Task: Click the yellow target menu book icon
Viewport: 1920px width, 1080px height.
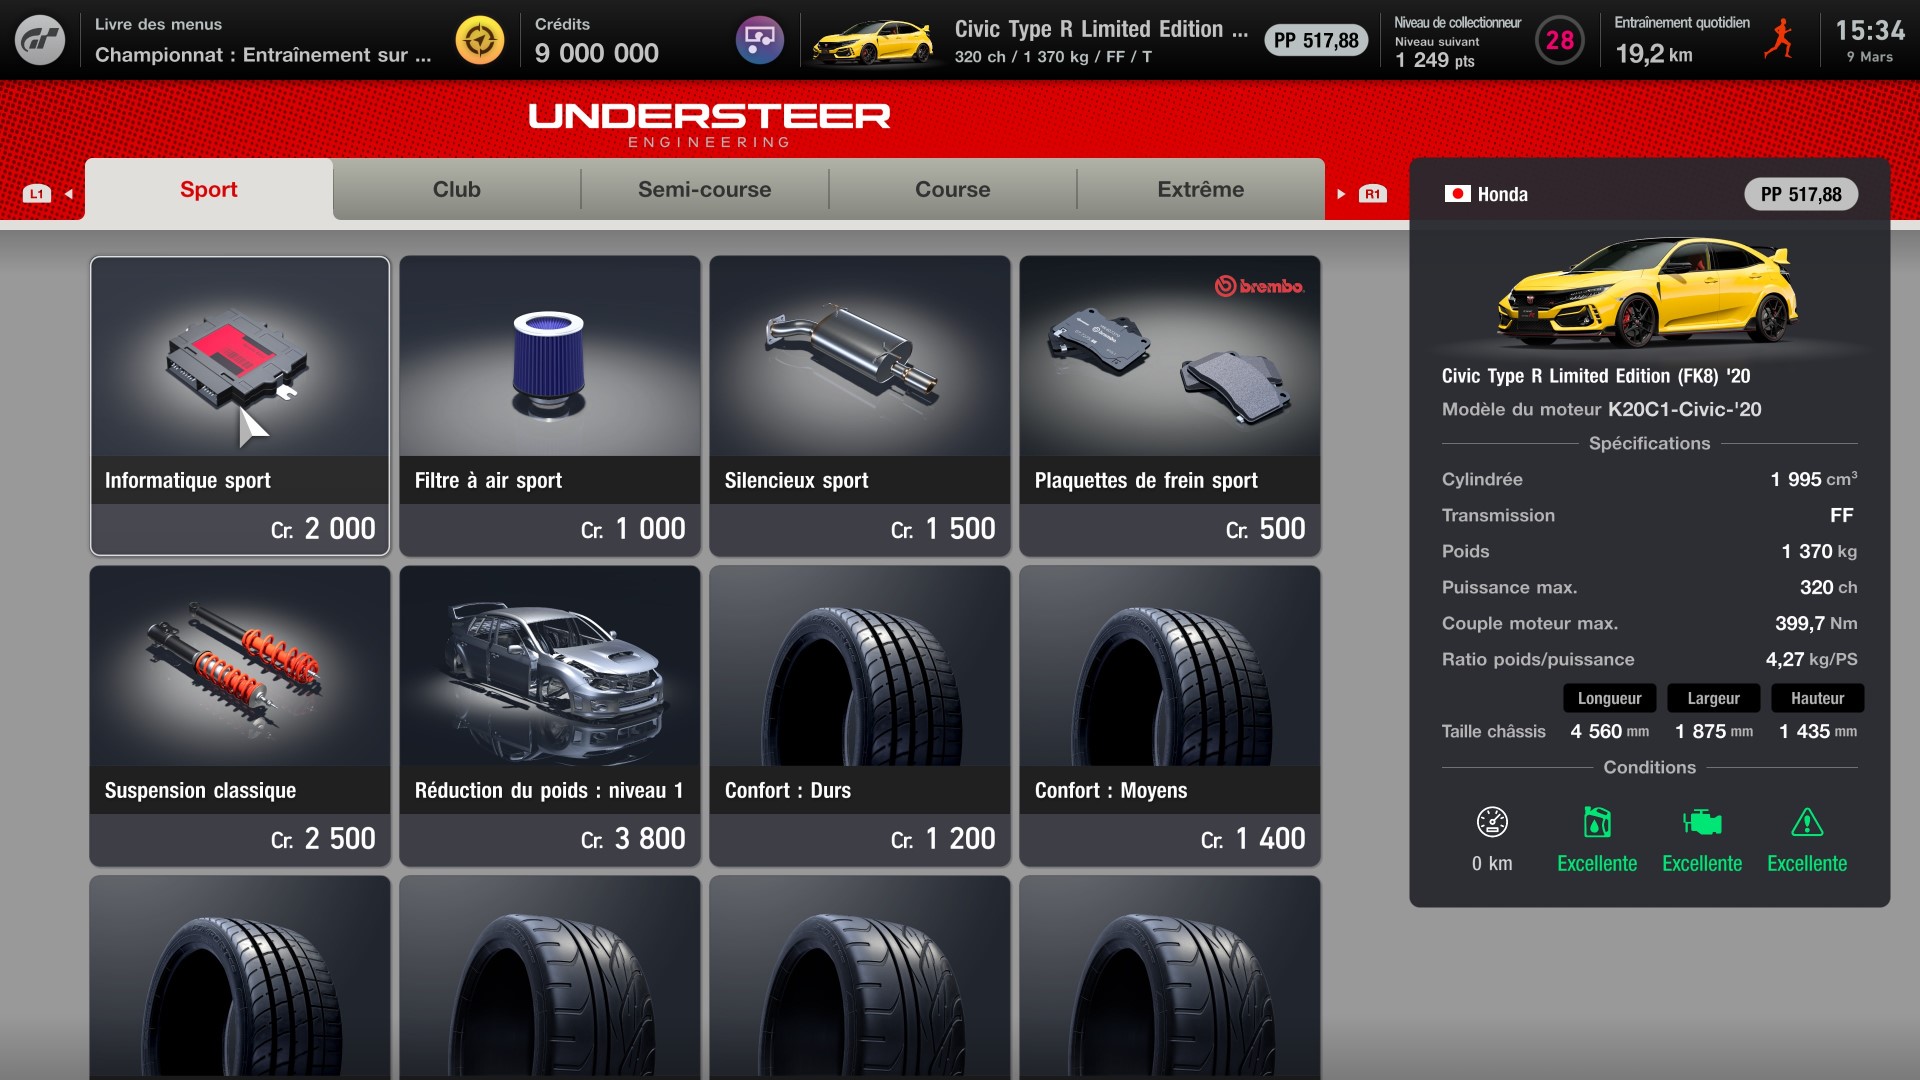Action: (x=480, y=40)
